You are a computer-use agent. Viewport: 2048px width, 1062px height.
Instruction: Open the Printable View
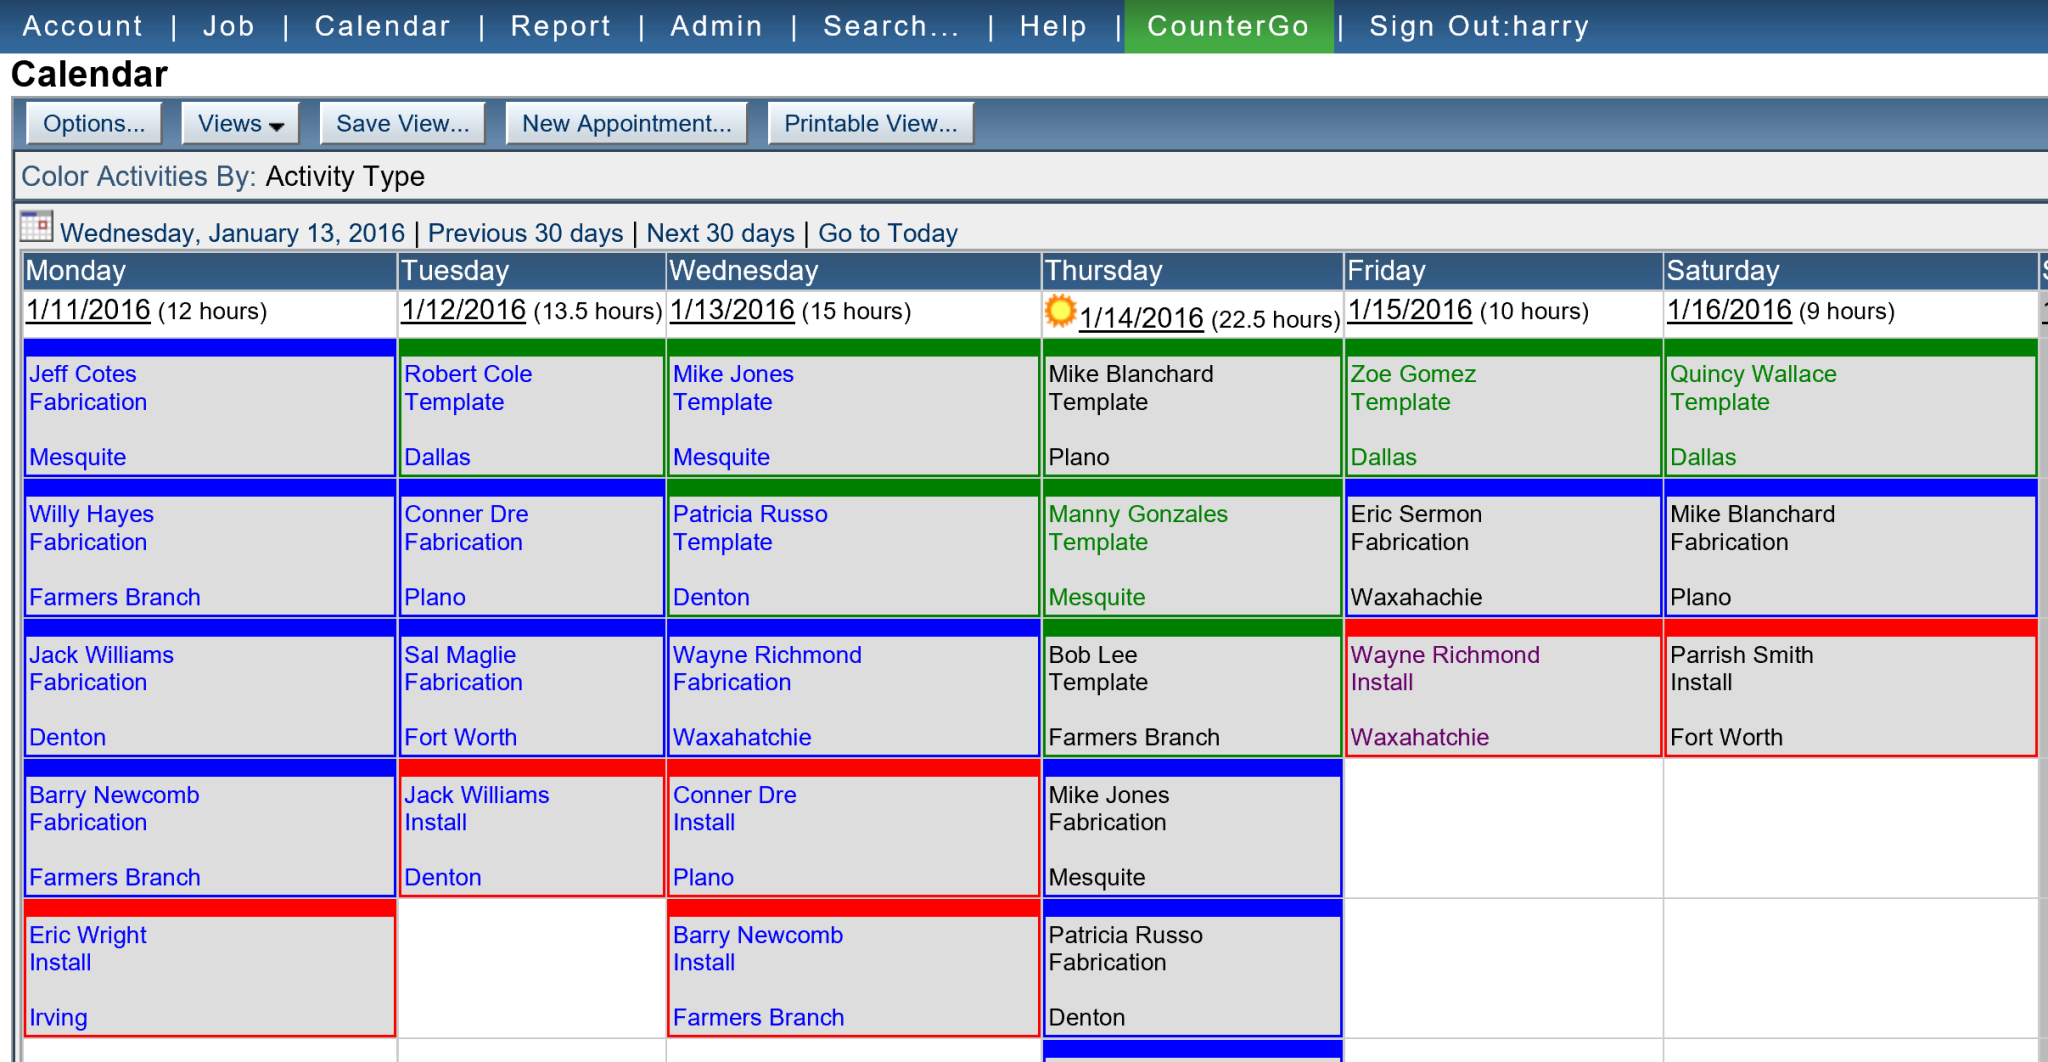(869, 123)
